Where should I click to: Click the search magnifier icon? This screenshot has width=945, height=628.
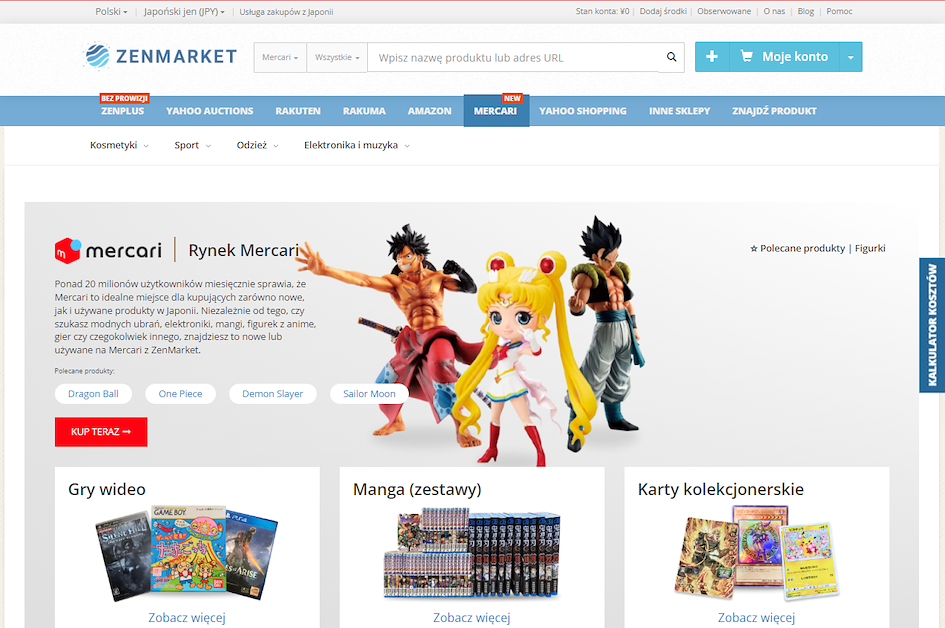[x=671, y=57]
